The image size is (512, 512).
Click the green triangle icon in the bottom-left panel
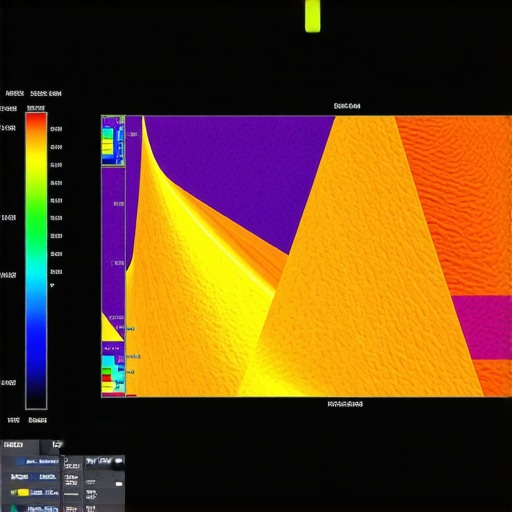14,508
